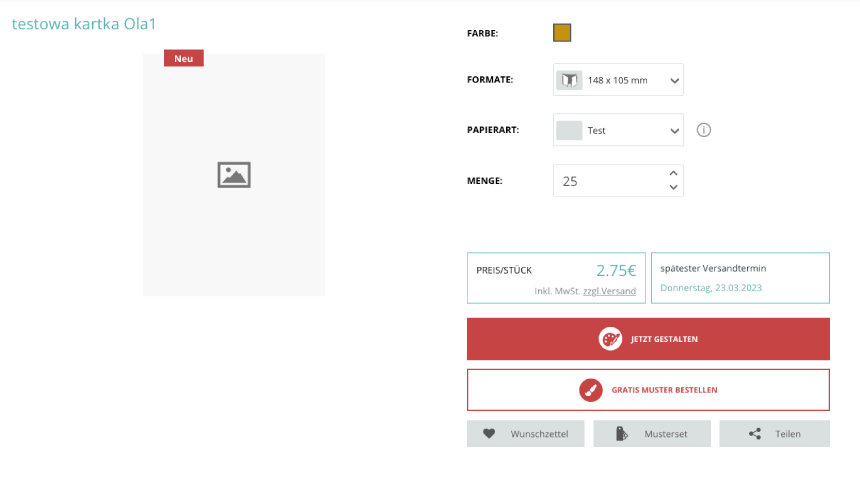860x477 pixels.
Task: Decrease Menge with the down arrow
Action: [x=674, y=188]
